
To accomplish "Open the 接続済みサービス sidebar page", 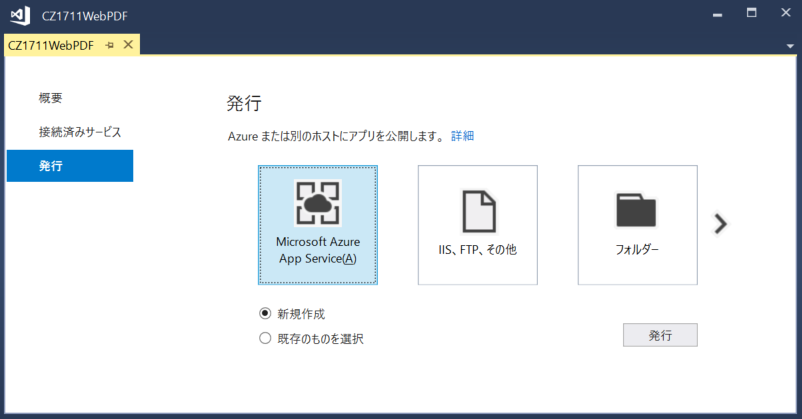I will click(80, 132).
